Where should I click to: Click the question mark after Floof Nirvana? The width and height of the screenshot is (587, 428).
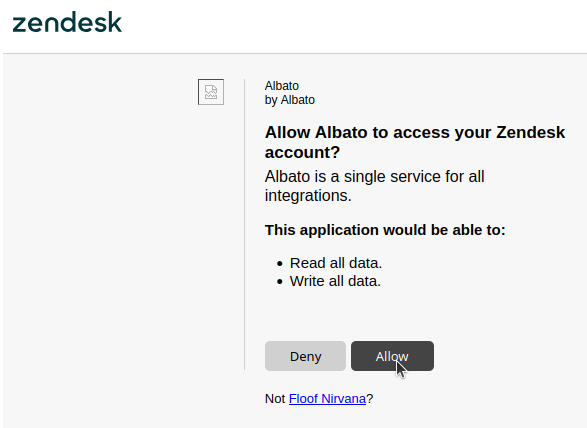pyautogui.click(x=369, y=398)
